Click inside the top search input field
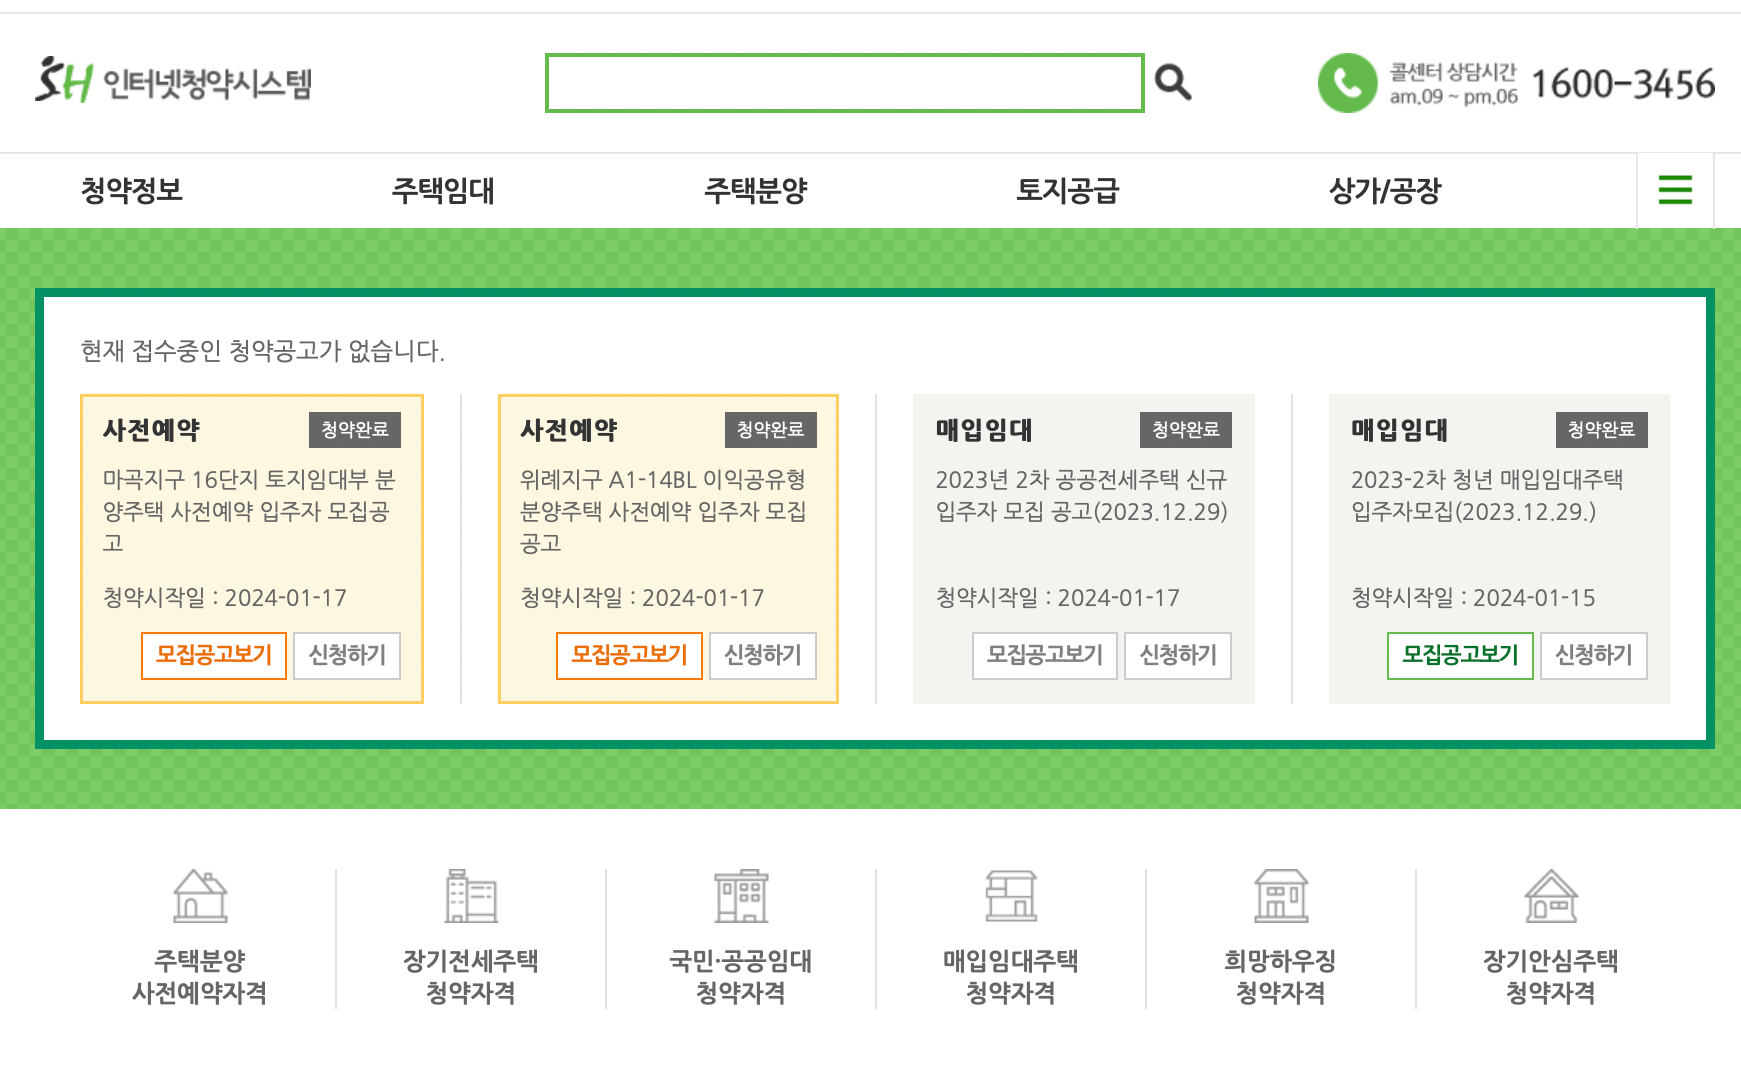This screenshot has height=1069, width=1741. [x=845, y=84]
